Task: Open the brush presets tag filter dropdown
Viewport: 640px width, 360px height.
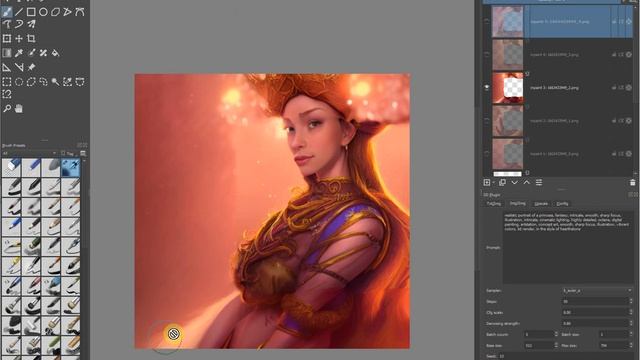Action: pyautogui.click(x=29, y=153)
